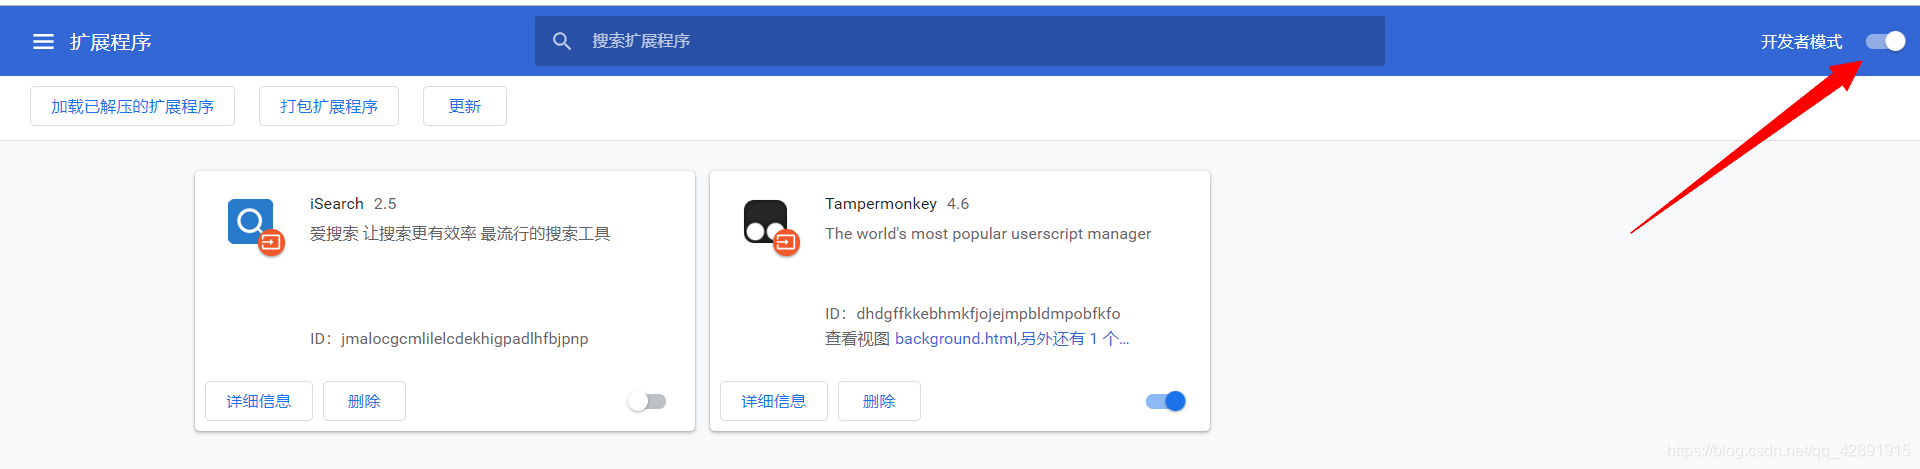Open the hamburger main menu
Image resolution: width=1920 pixels, height=469 pixels.
(x=43, y=41)
